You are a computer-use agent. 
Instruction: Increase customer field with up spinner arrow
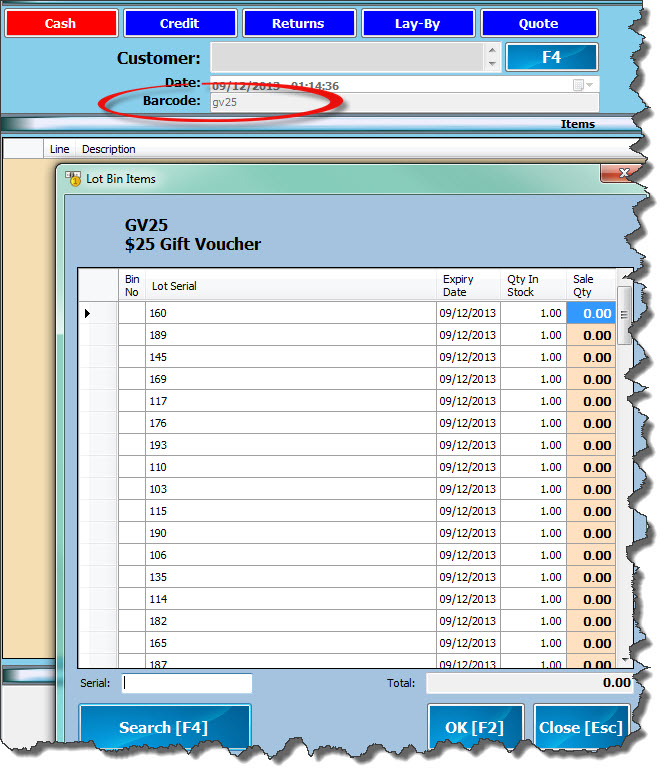[x=492, y=50]
